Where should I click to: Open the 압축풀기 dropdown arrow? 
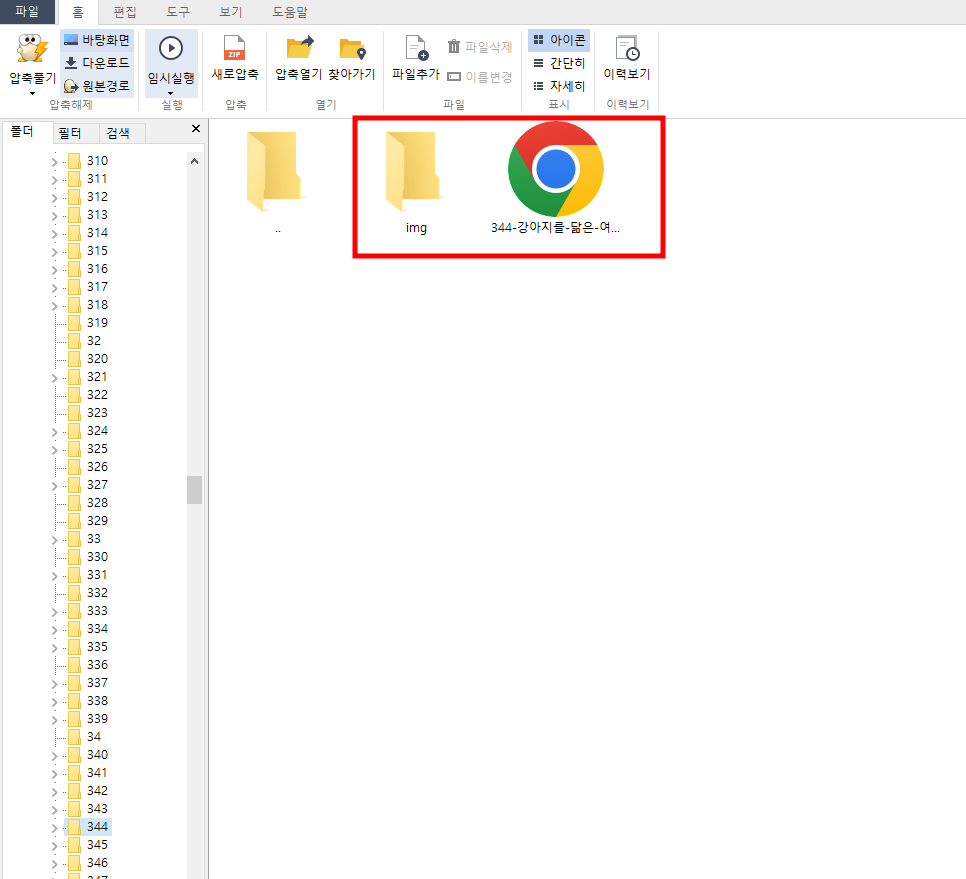pos(33,94)
